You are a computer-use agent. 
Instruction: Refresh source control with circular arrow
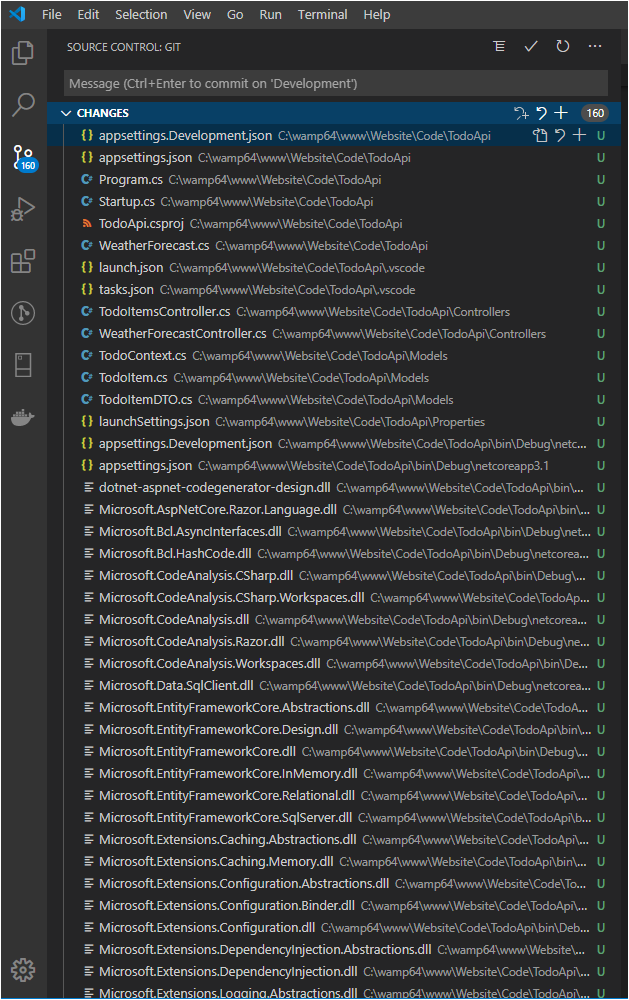563,46
